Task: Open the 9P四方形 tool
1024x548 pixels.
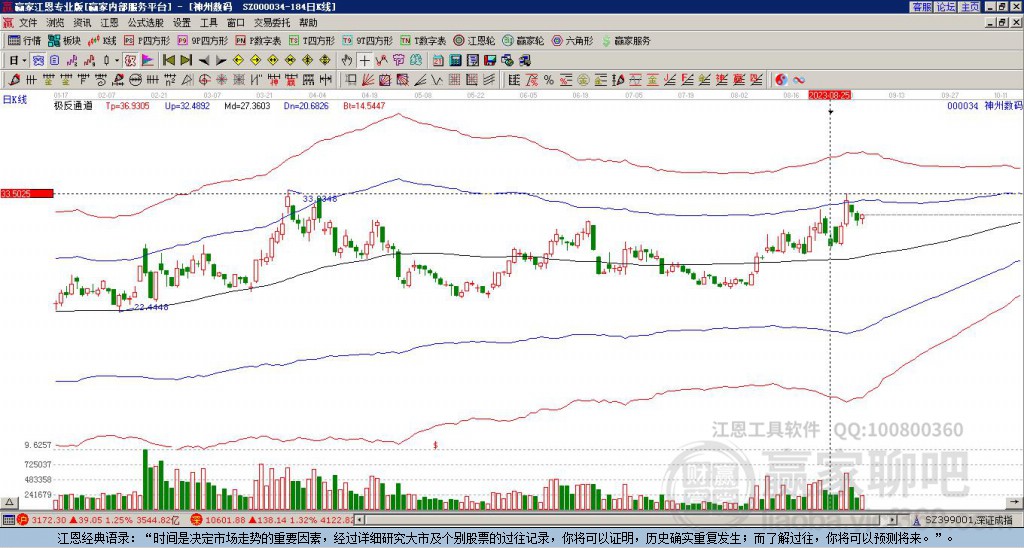Action: [x=202, y=40]
